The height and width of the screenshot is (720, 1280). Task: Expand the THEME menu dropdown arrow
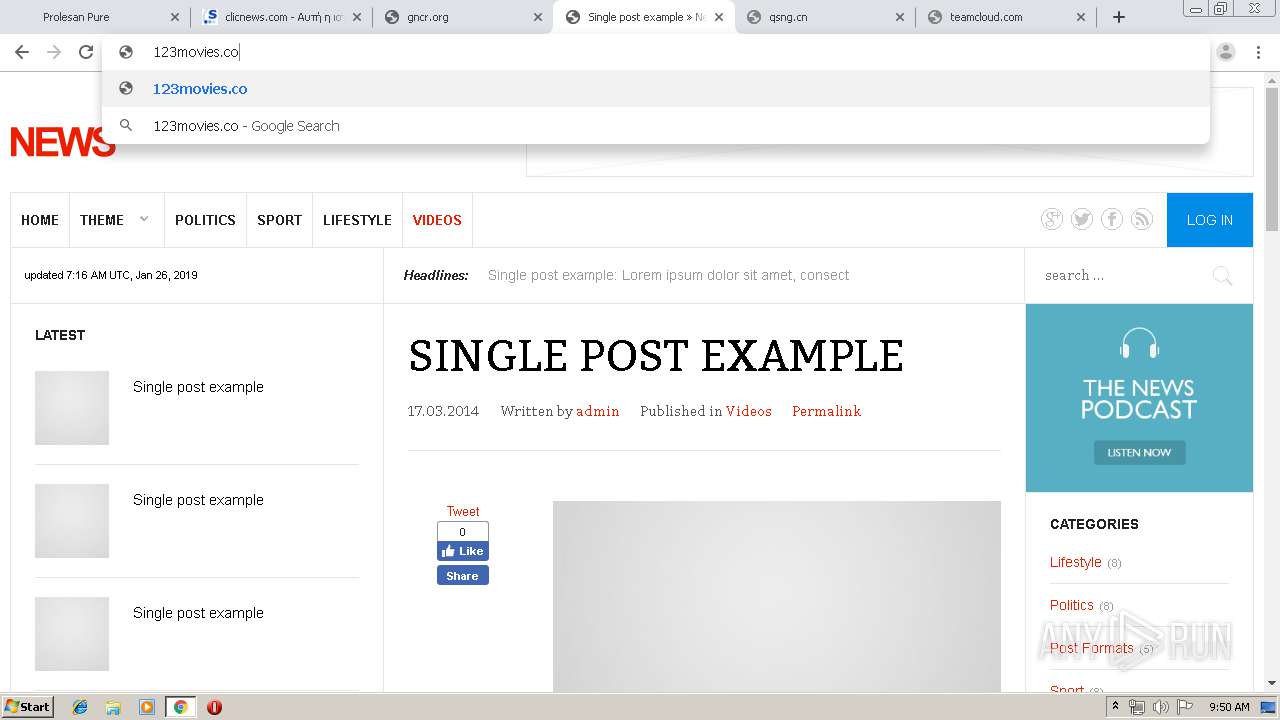[144, 219]
